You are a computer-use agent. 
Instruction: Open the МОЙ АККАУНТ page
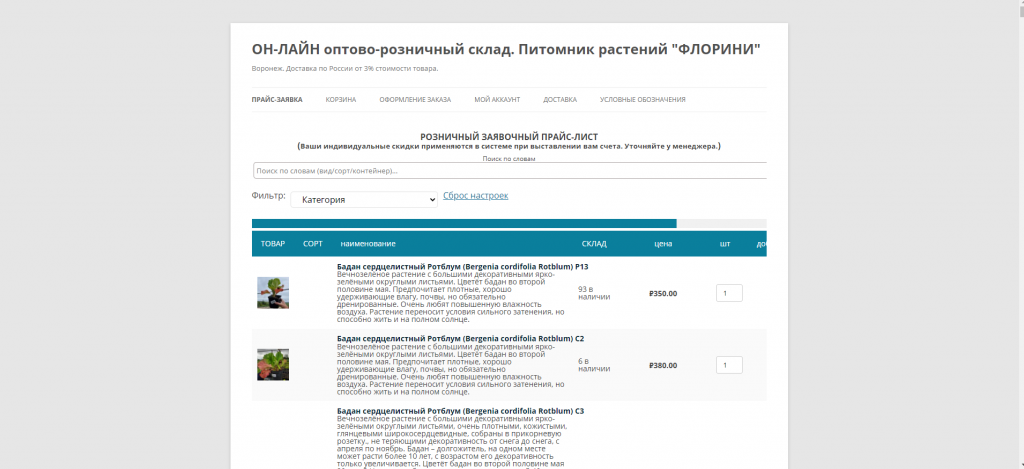tap(497, 100)
